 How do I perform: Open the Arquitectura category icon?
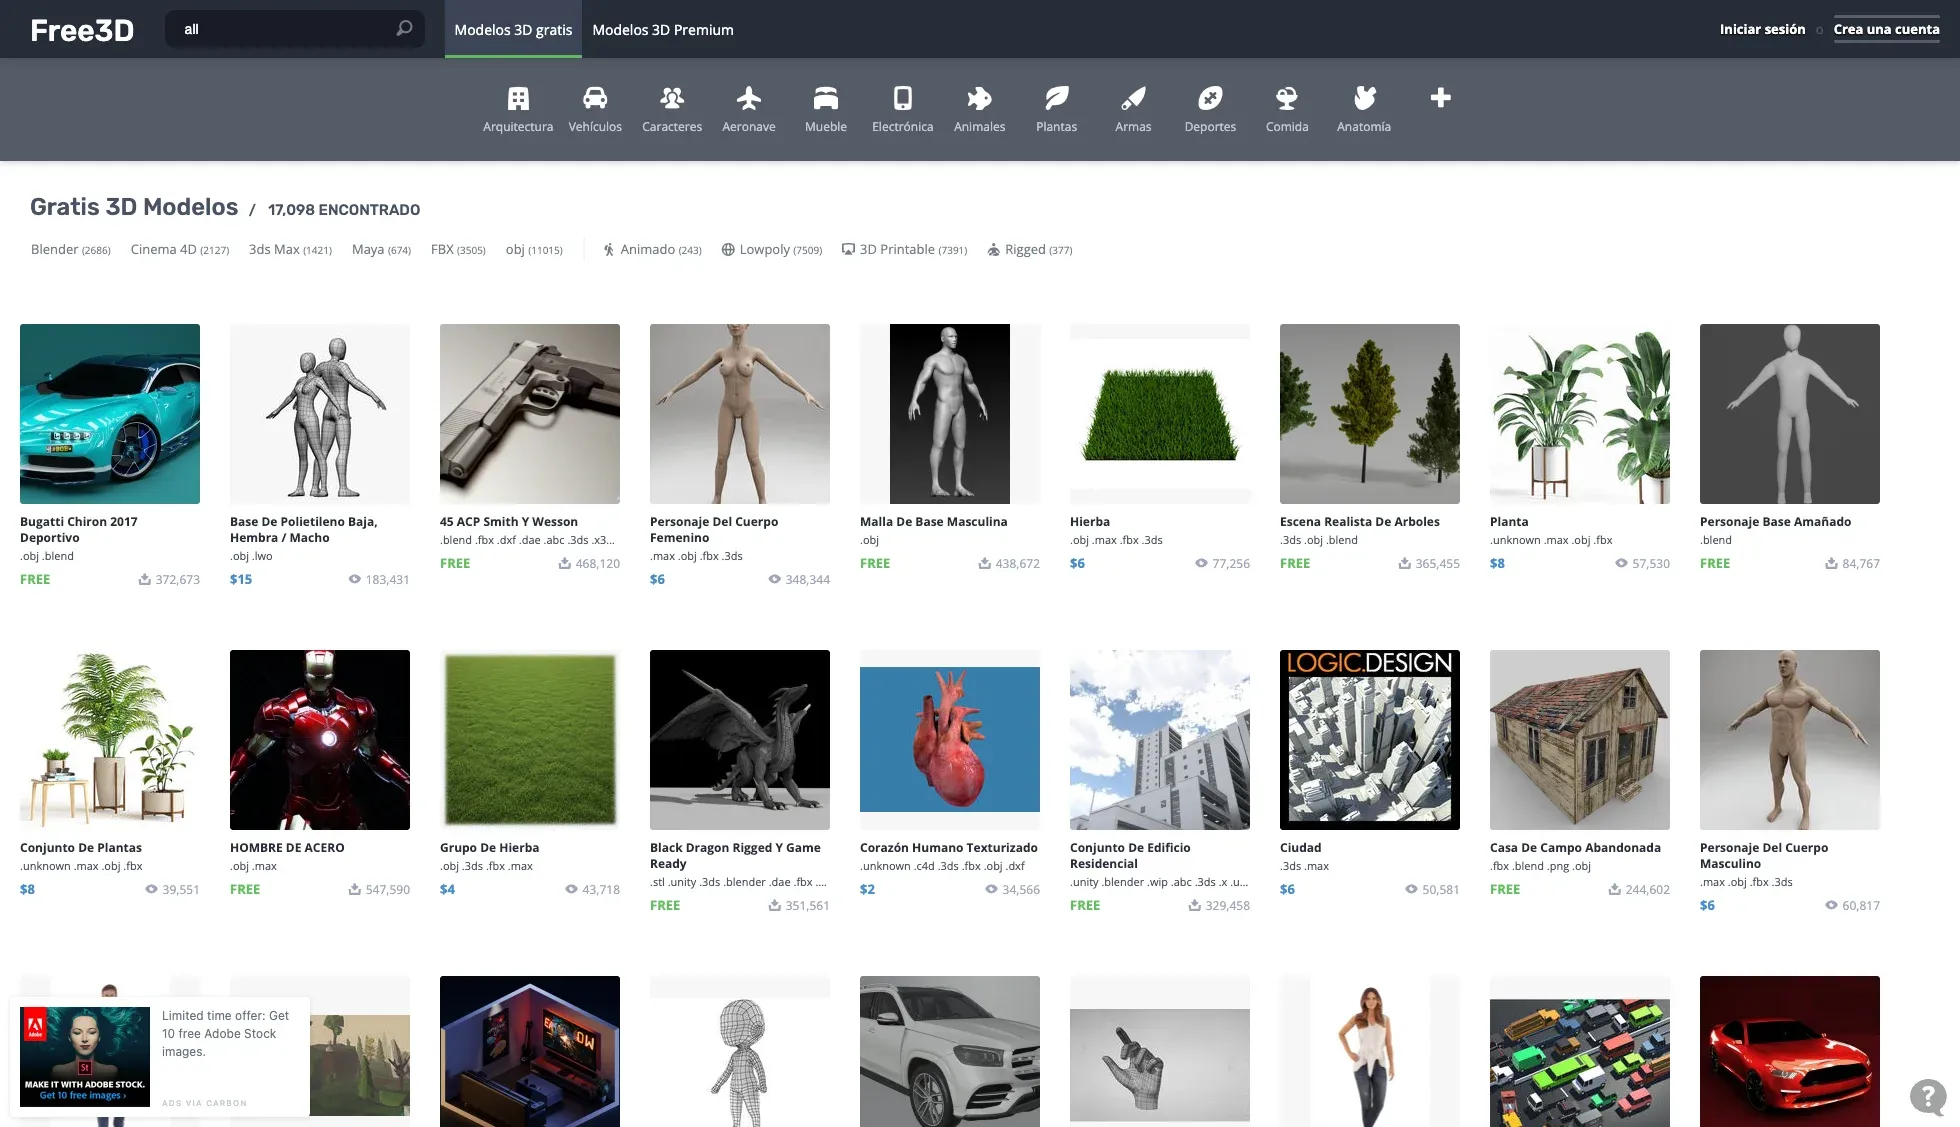517,98
